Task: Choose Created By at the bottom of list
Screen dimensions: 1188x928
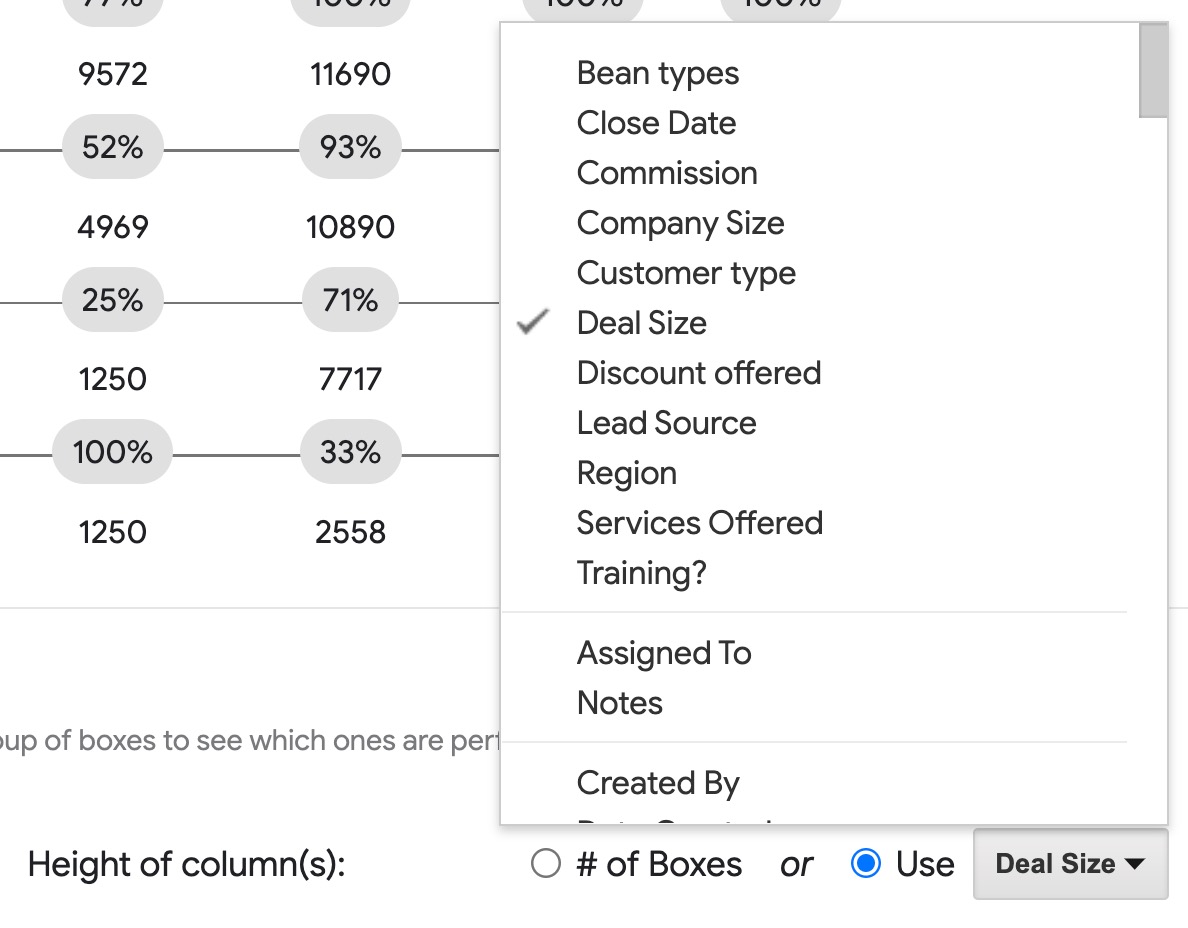Action: (657, 783)
